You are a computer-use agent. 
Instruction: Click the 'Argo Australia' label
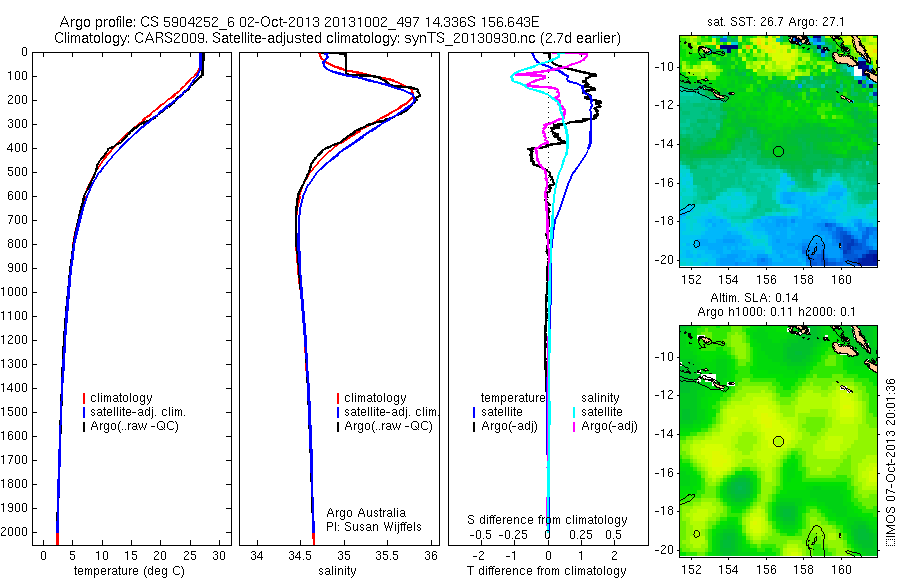(366, 513)
